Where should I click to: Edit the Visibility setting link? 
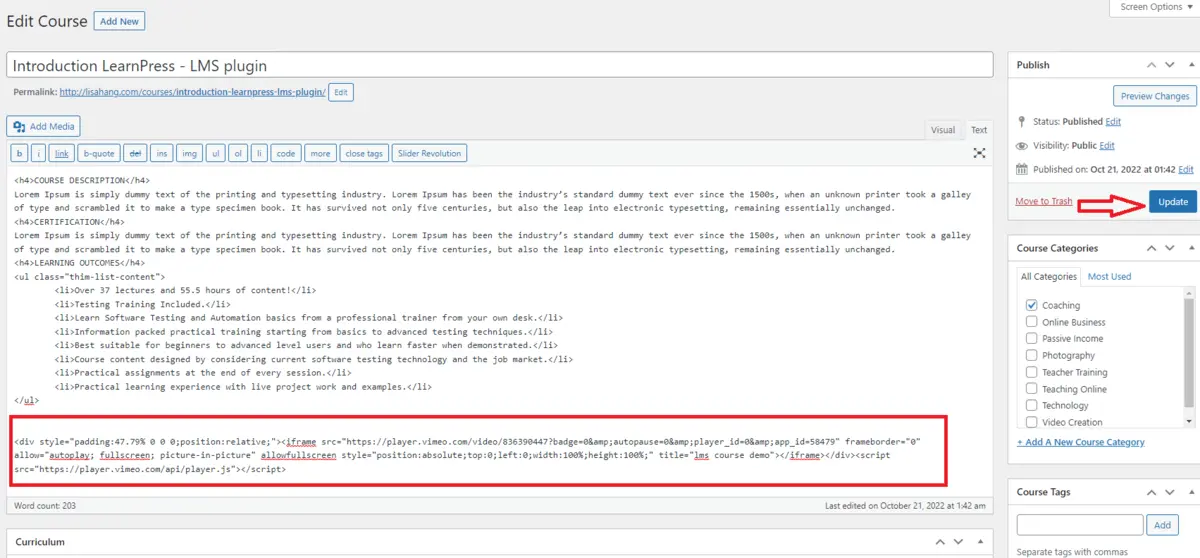(1107, 145)
